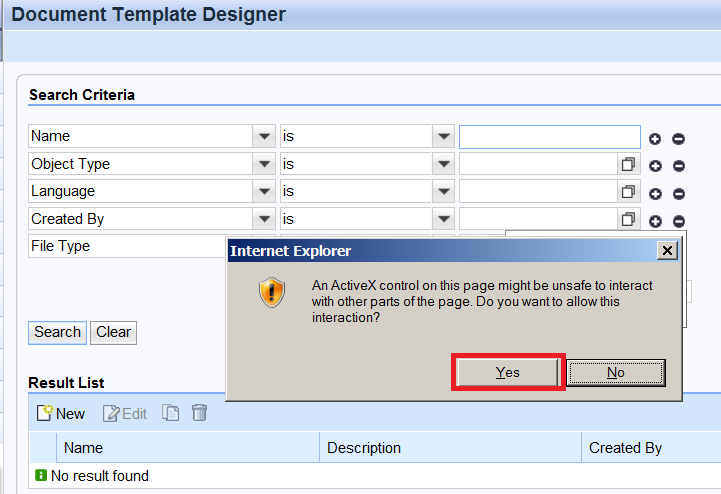The width and height of the screenshot is (721, 494).
Task: Expand the Created By field dropdown arrow
Action: click(264, 219)
